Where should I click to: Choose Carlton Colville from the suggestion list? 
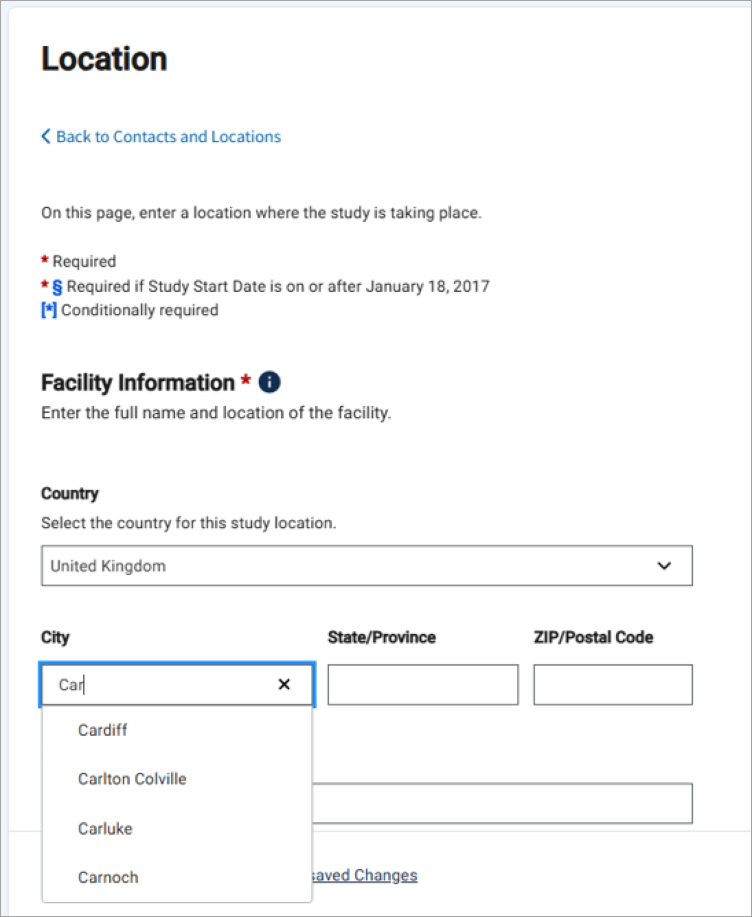[132, 779]
